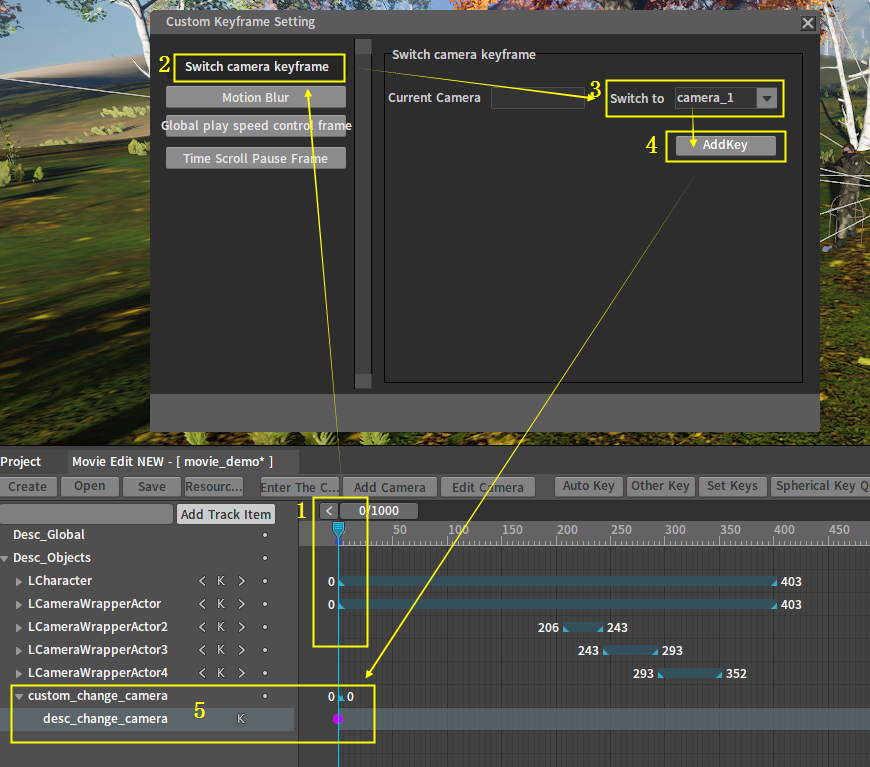Toggle the dot on custom_change_camera track
Viewport: 870px width, 767px height.
[265, 696]
